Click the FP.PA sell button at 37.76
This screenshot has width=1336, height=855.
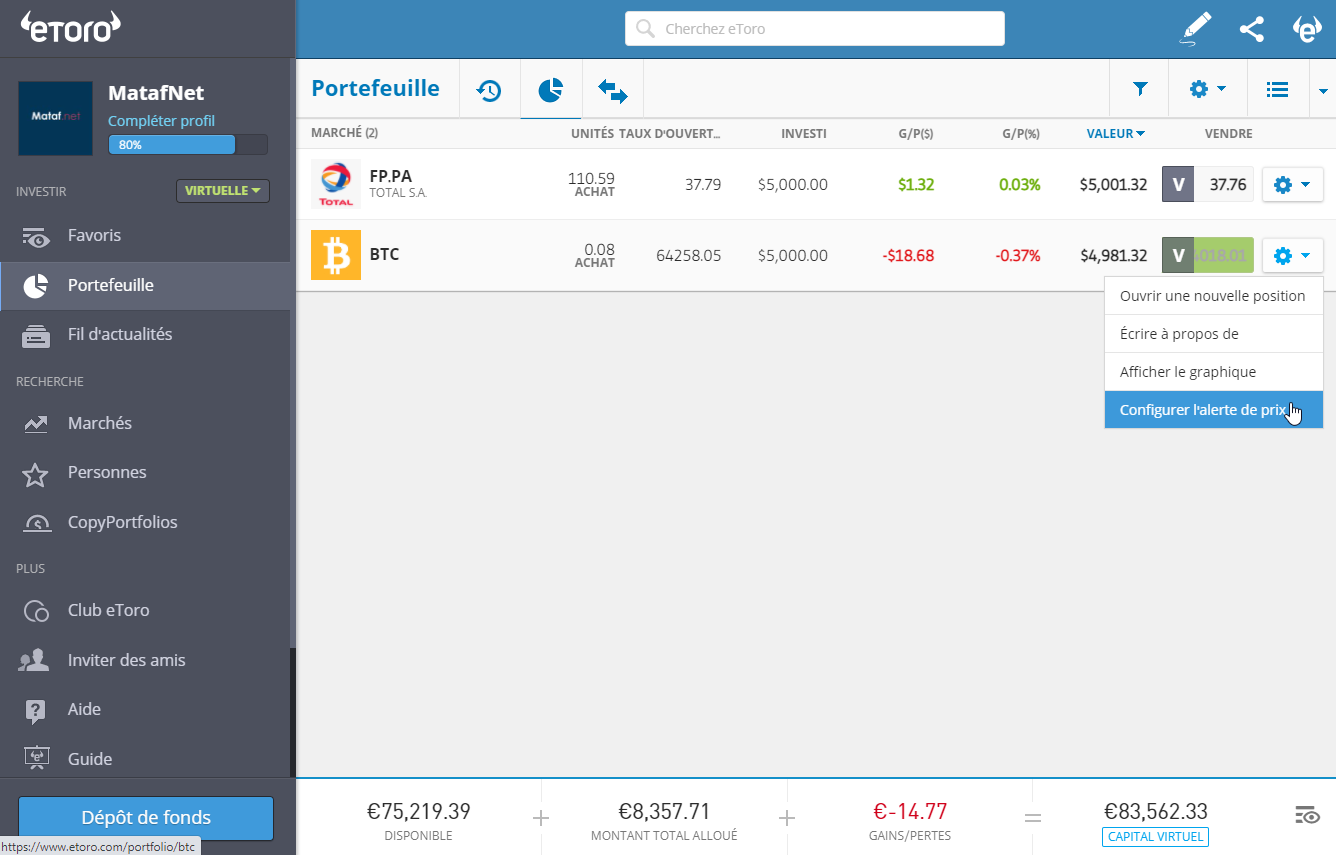pos(1207,184)
